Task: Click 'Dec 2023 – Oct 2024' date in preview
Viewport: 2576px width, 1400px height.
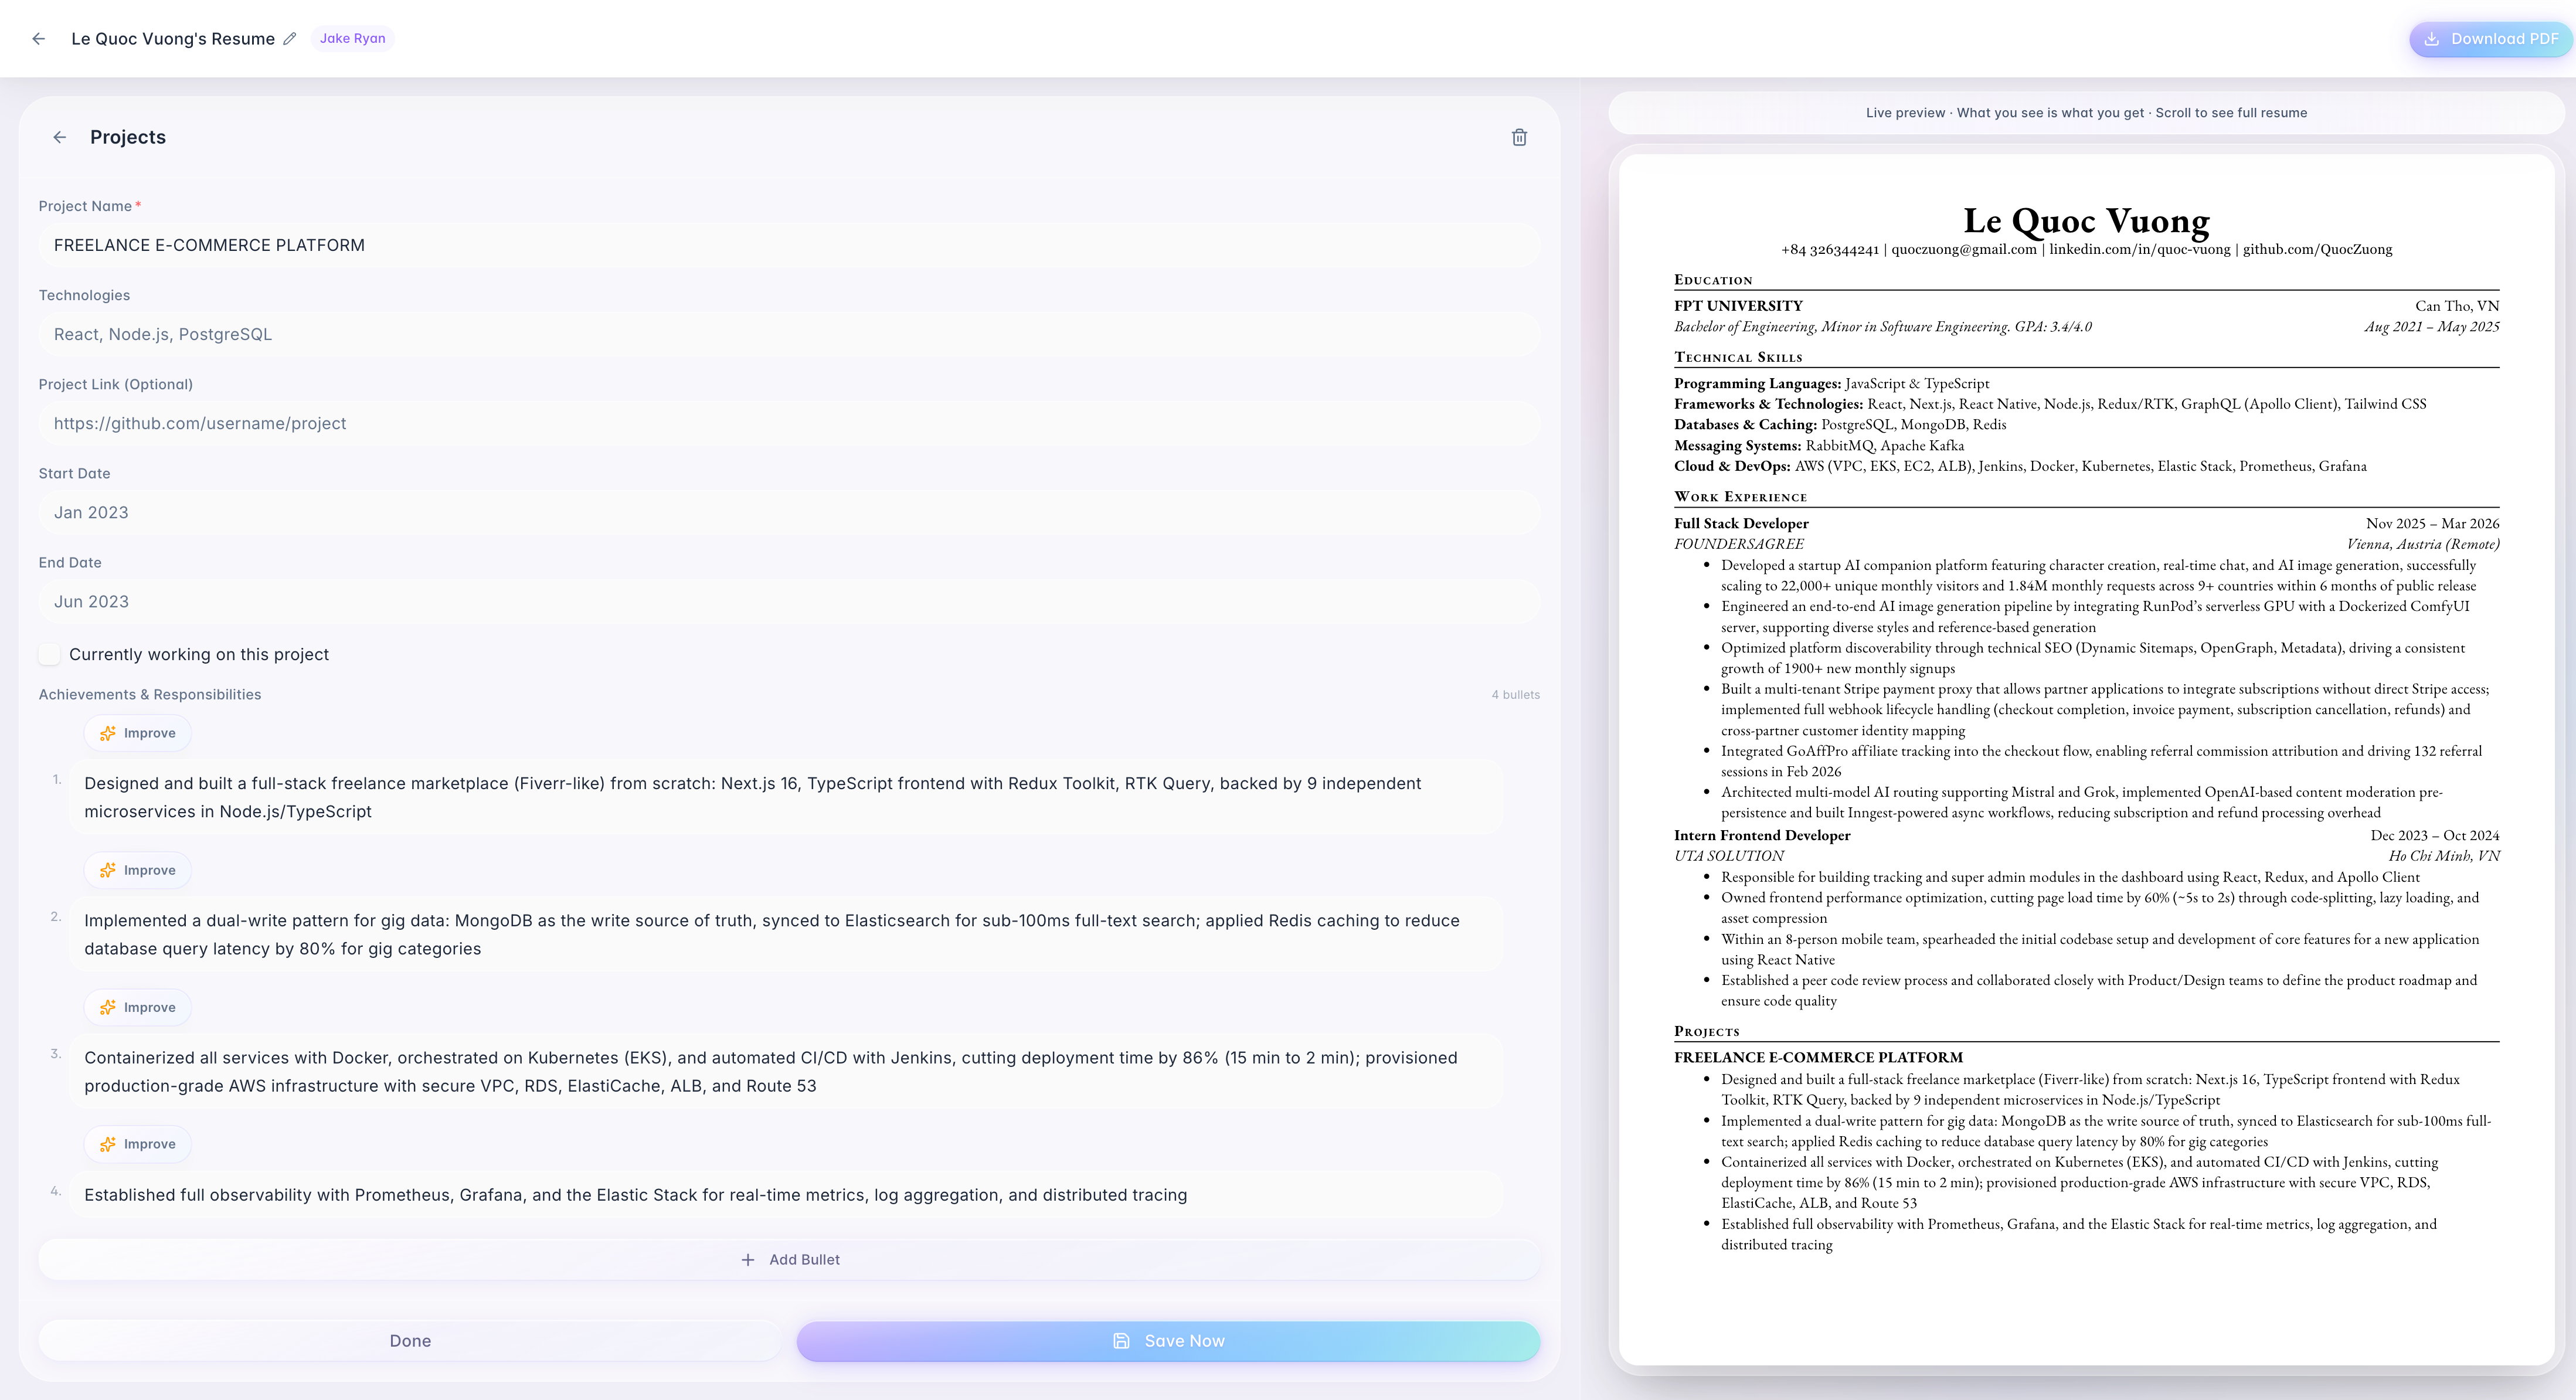Action: point(2434,835)
